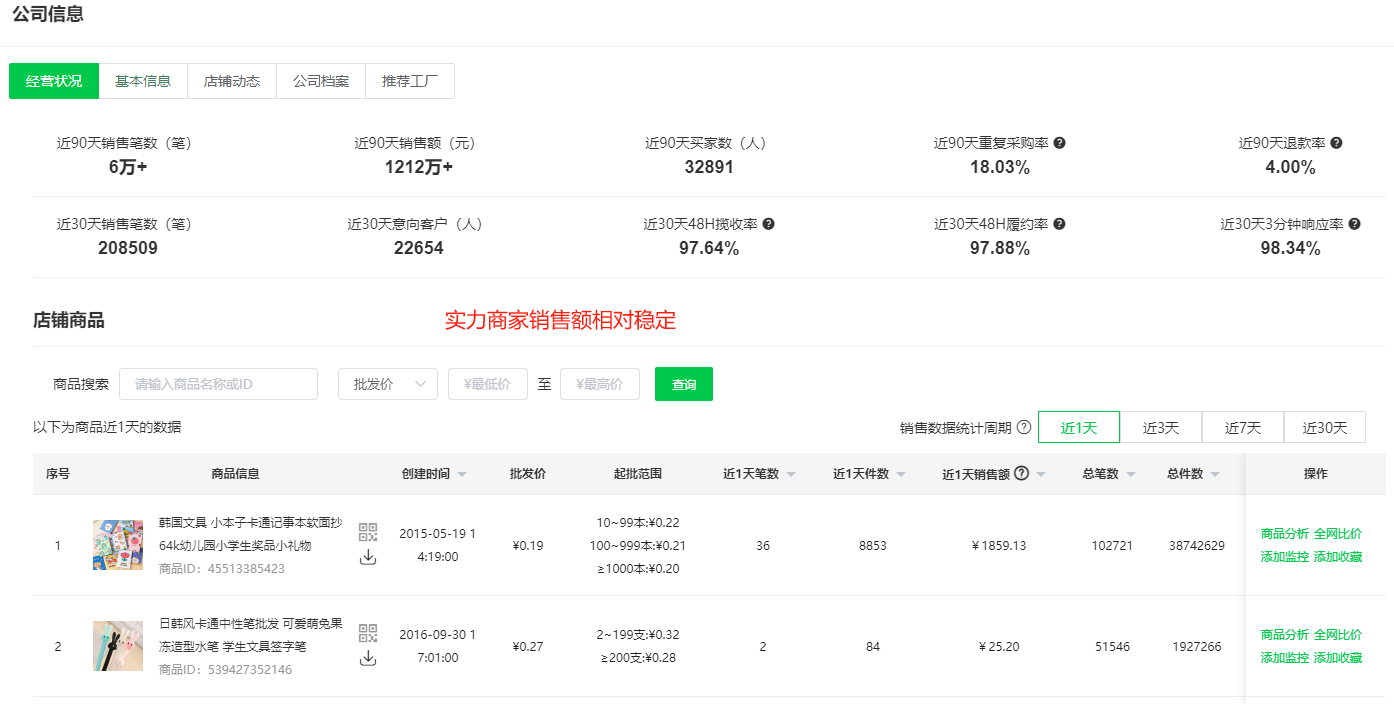
Task: Click the first product thumbnail image
Action: pyautogui.click(x=118, y=545)
